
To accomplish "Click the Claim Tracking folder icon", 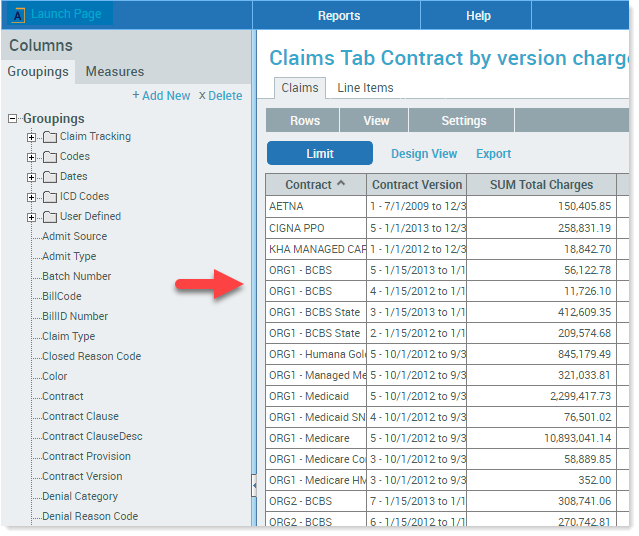I will 50,137.
